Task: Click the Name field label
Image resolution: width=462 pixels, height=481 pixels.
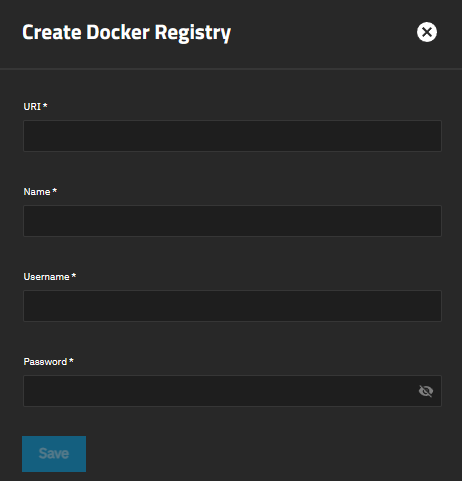Action: click(37, 192)
